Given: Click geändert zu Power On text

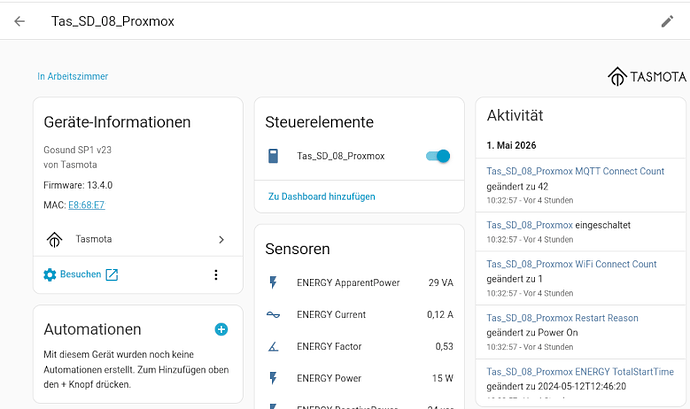Looking at the screenshot, I should click(x=532, y=332).
